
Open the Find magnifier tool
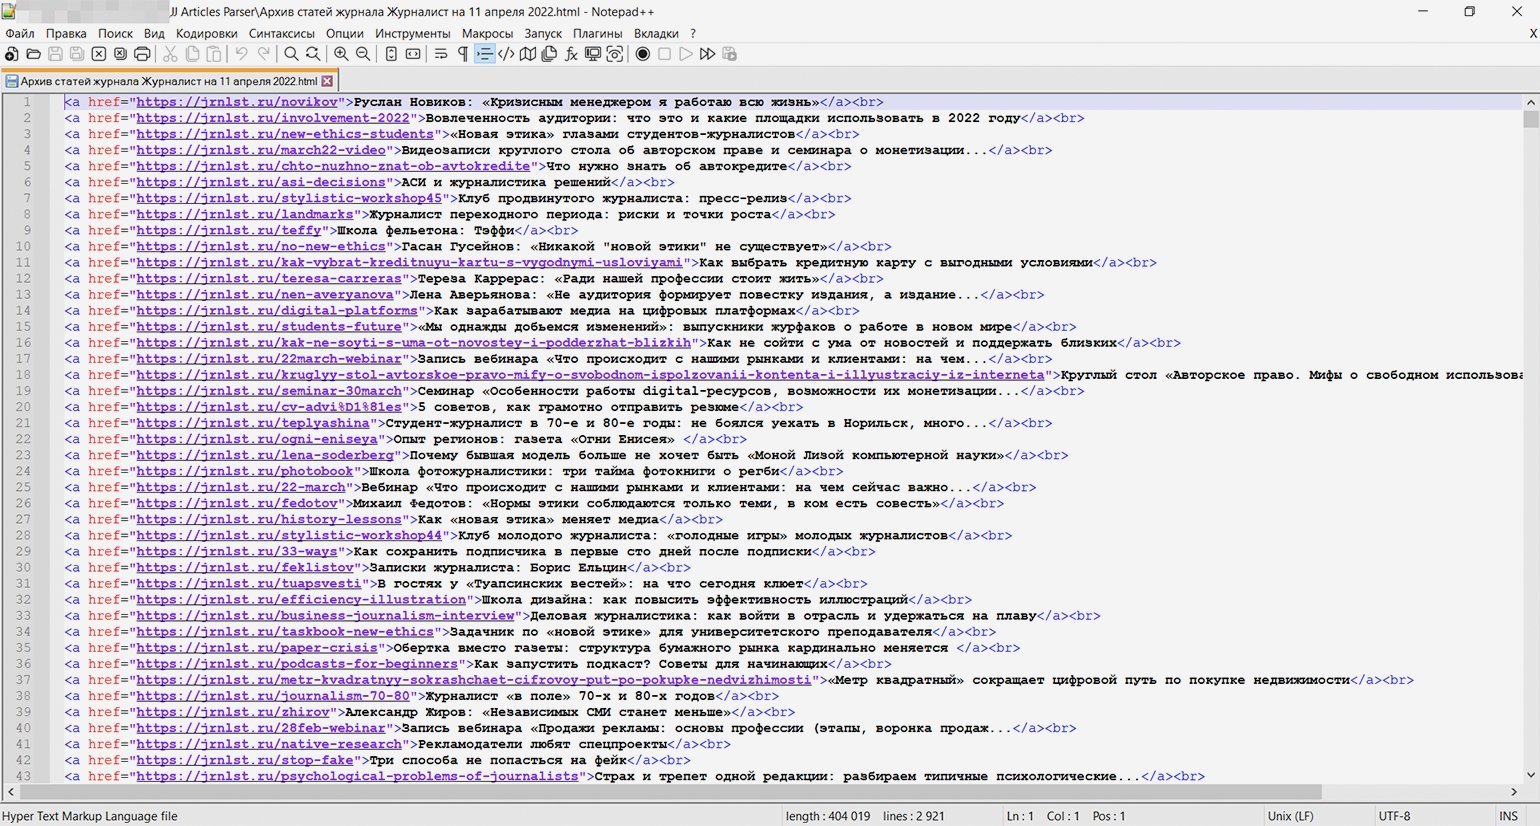click(x=291, y=54)
